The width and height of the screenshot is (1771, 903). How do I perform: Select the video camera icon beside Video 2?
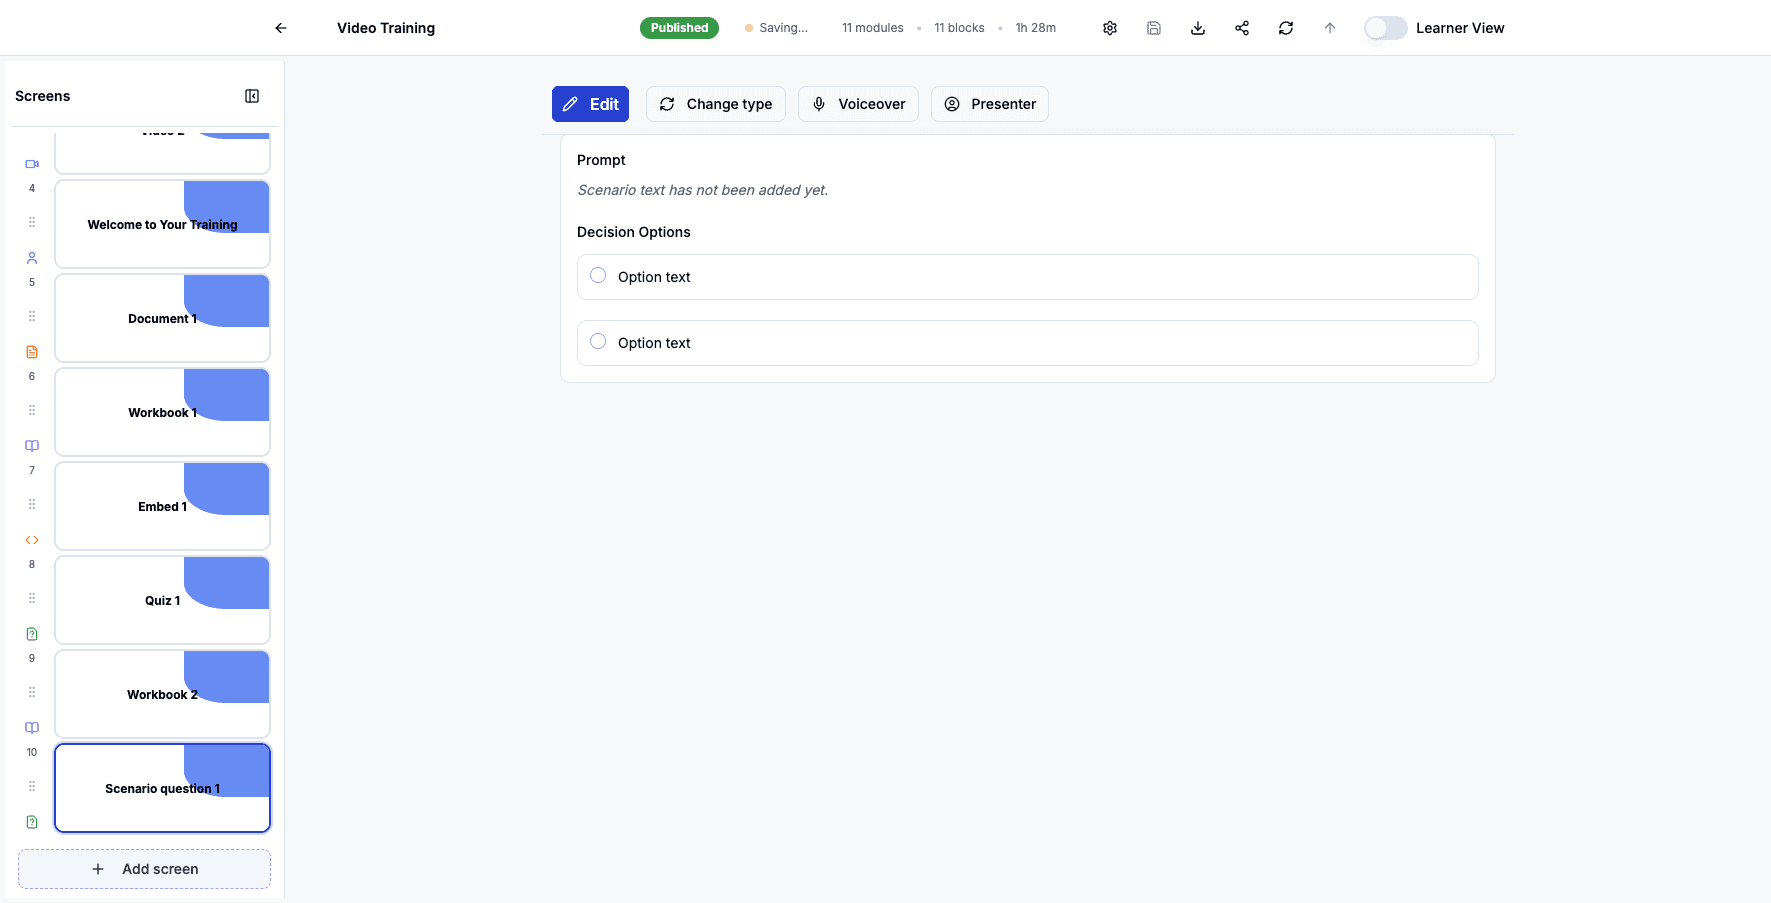(x=31, y=163)
